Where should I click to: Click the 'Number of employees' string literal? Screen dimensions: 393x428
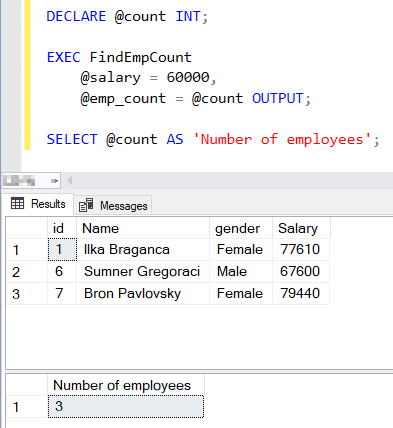282,139
